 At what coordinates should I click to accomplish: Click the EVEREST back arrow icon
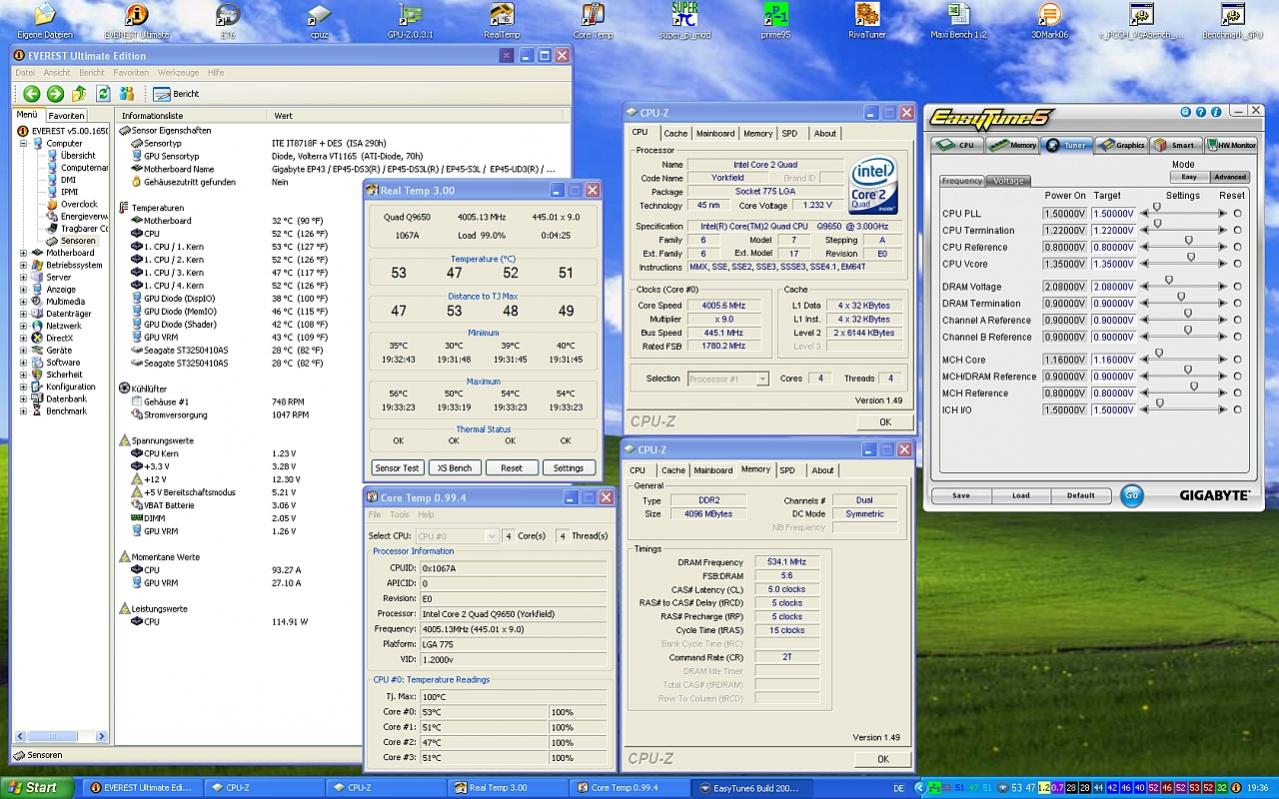(x=31, y=93)
